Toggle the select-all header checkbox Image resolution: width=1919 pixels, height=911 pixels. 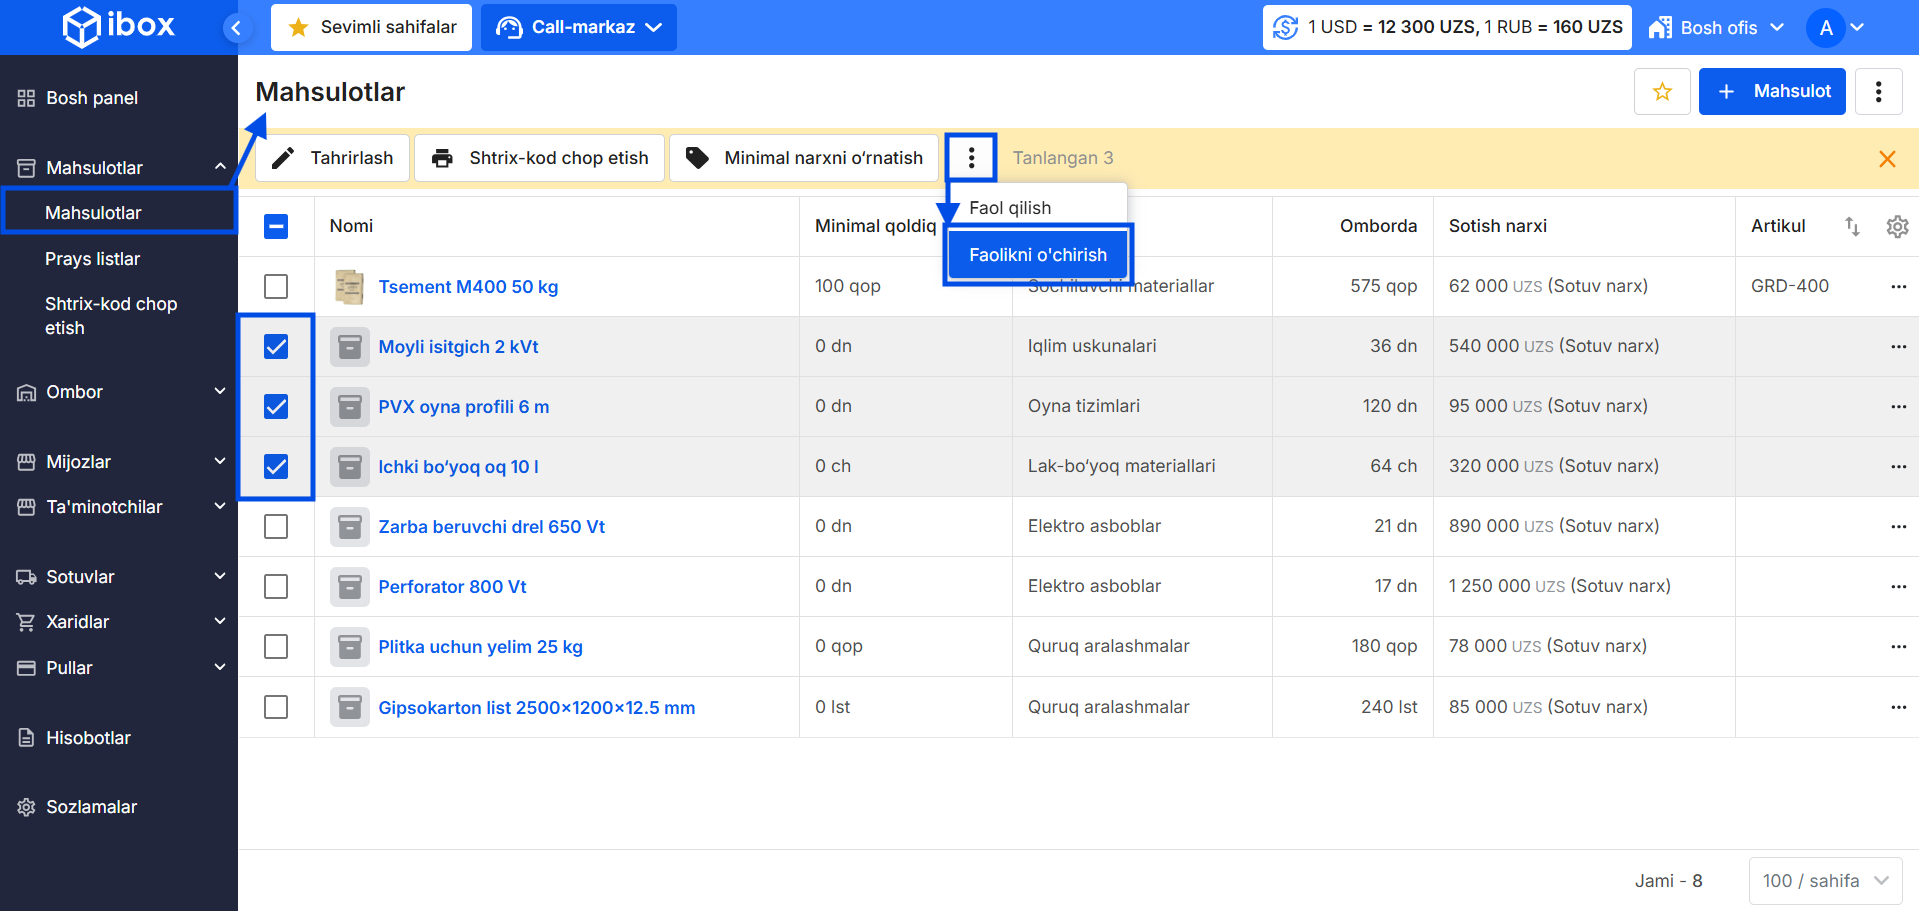click(276, 227)
